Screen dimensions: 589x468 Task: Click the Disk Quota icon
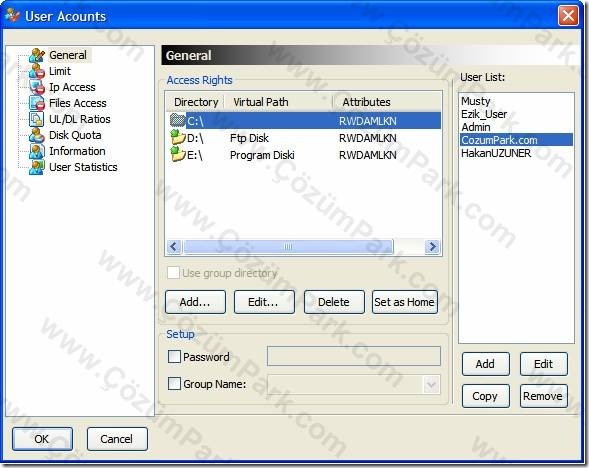(36, 135)
